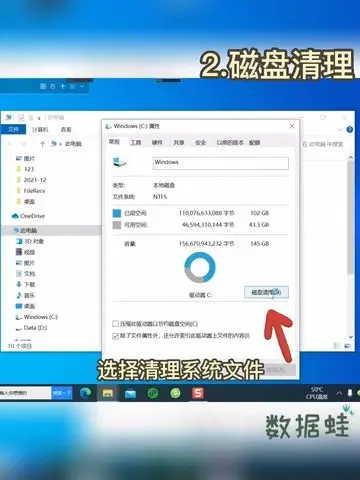
Task: Click the drive icon in the properties dialog
Action: [120, 162]
